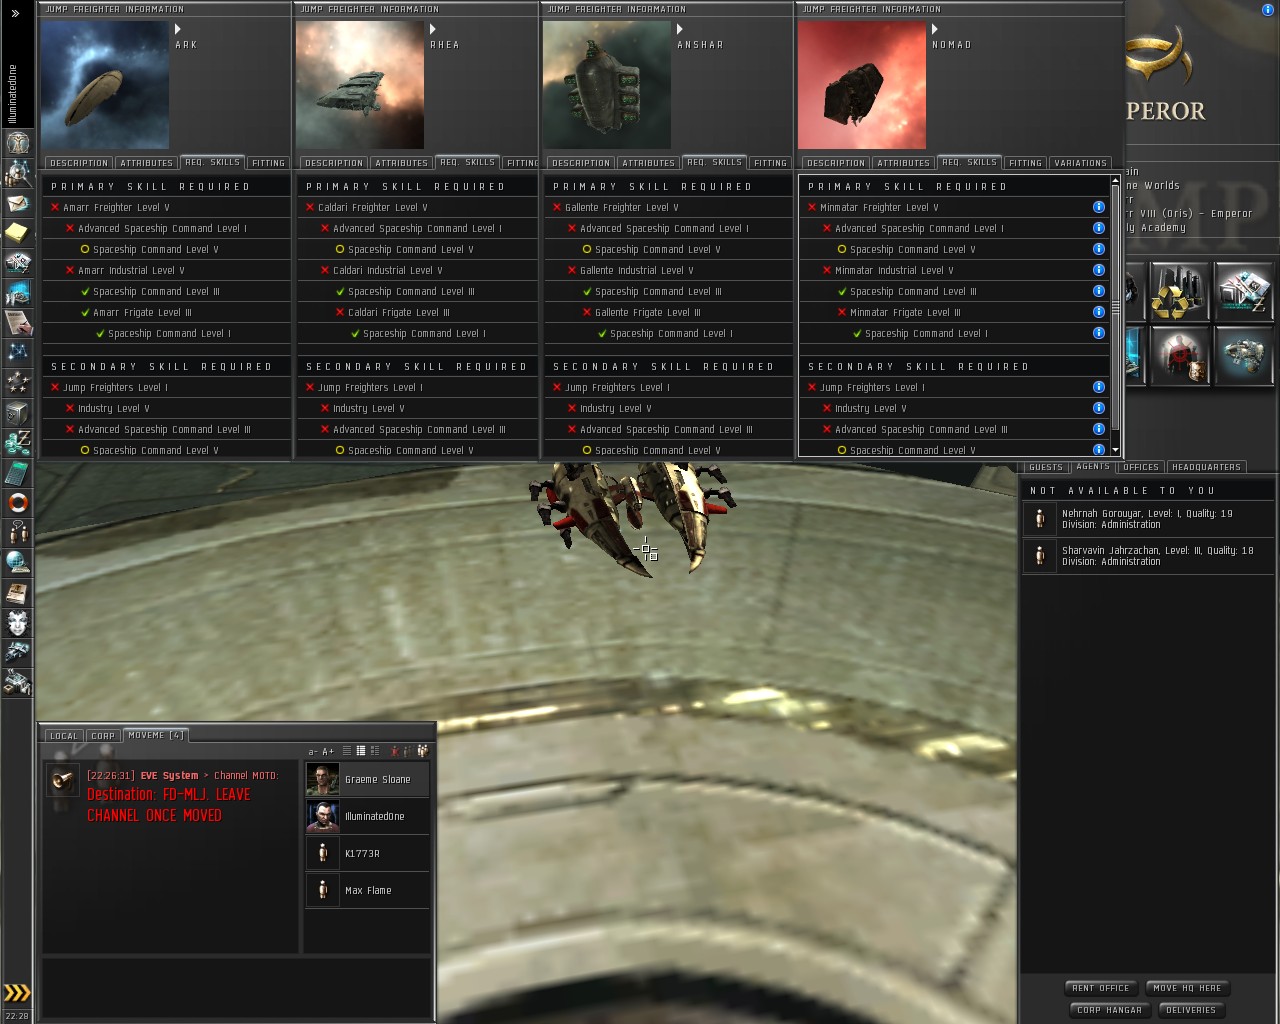Viewport: 1280px width, 1024px height.
Task: Show info for Jump Freighters Level I in the Nomad window
Action: [1099, 387]
